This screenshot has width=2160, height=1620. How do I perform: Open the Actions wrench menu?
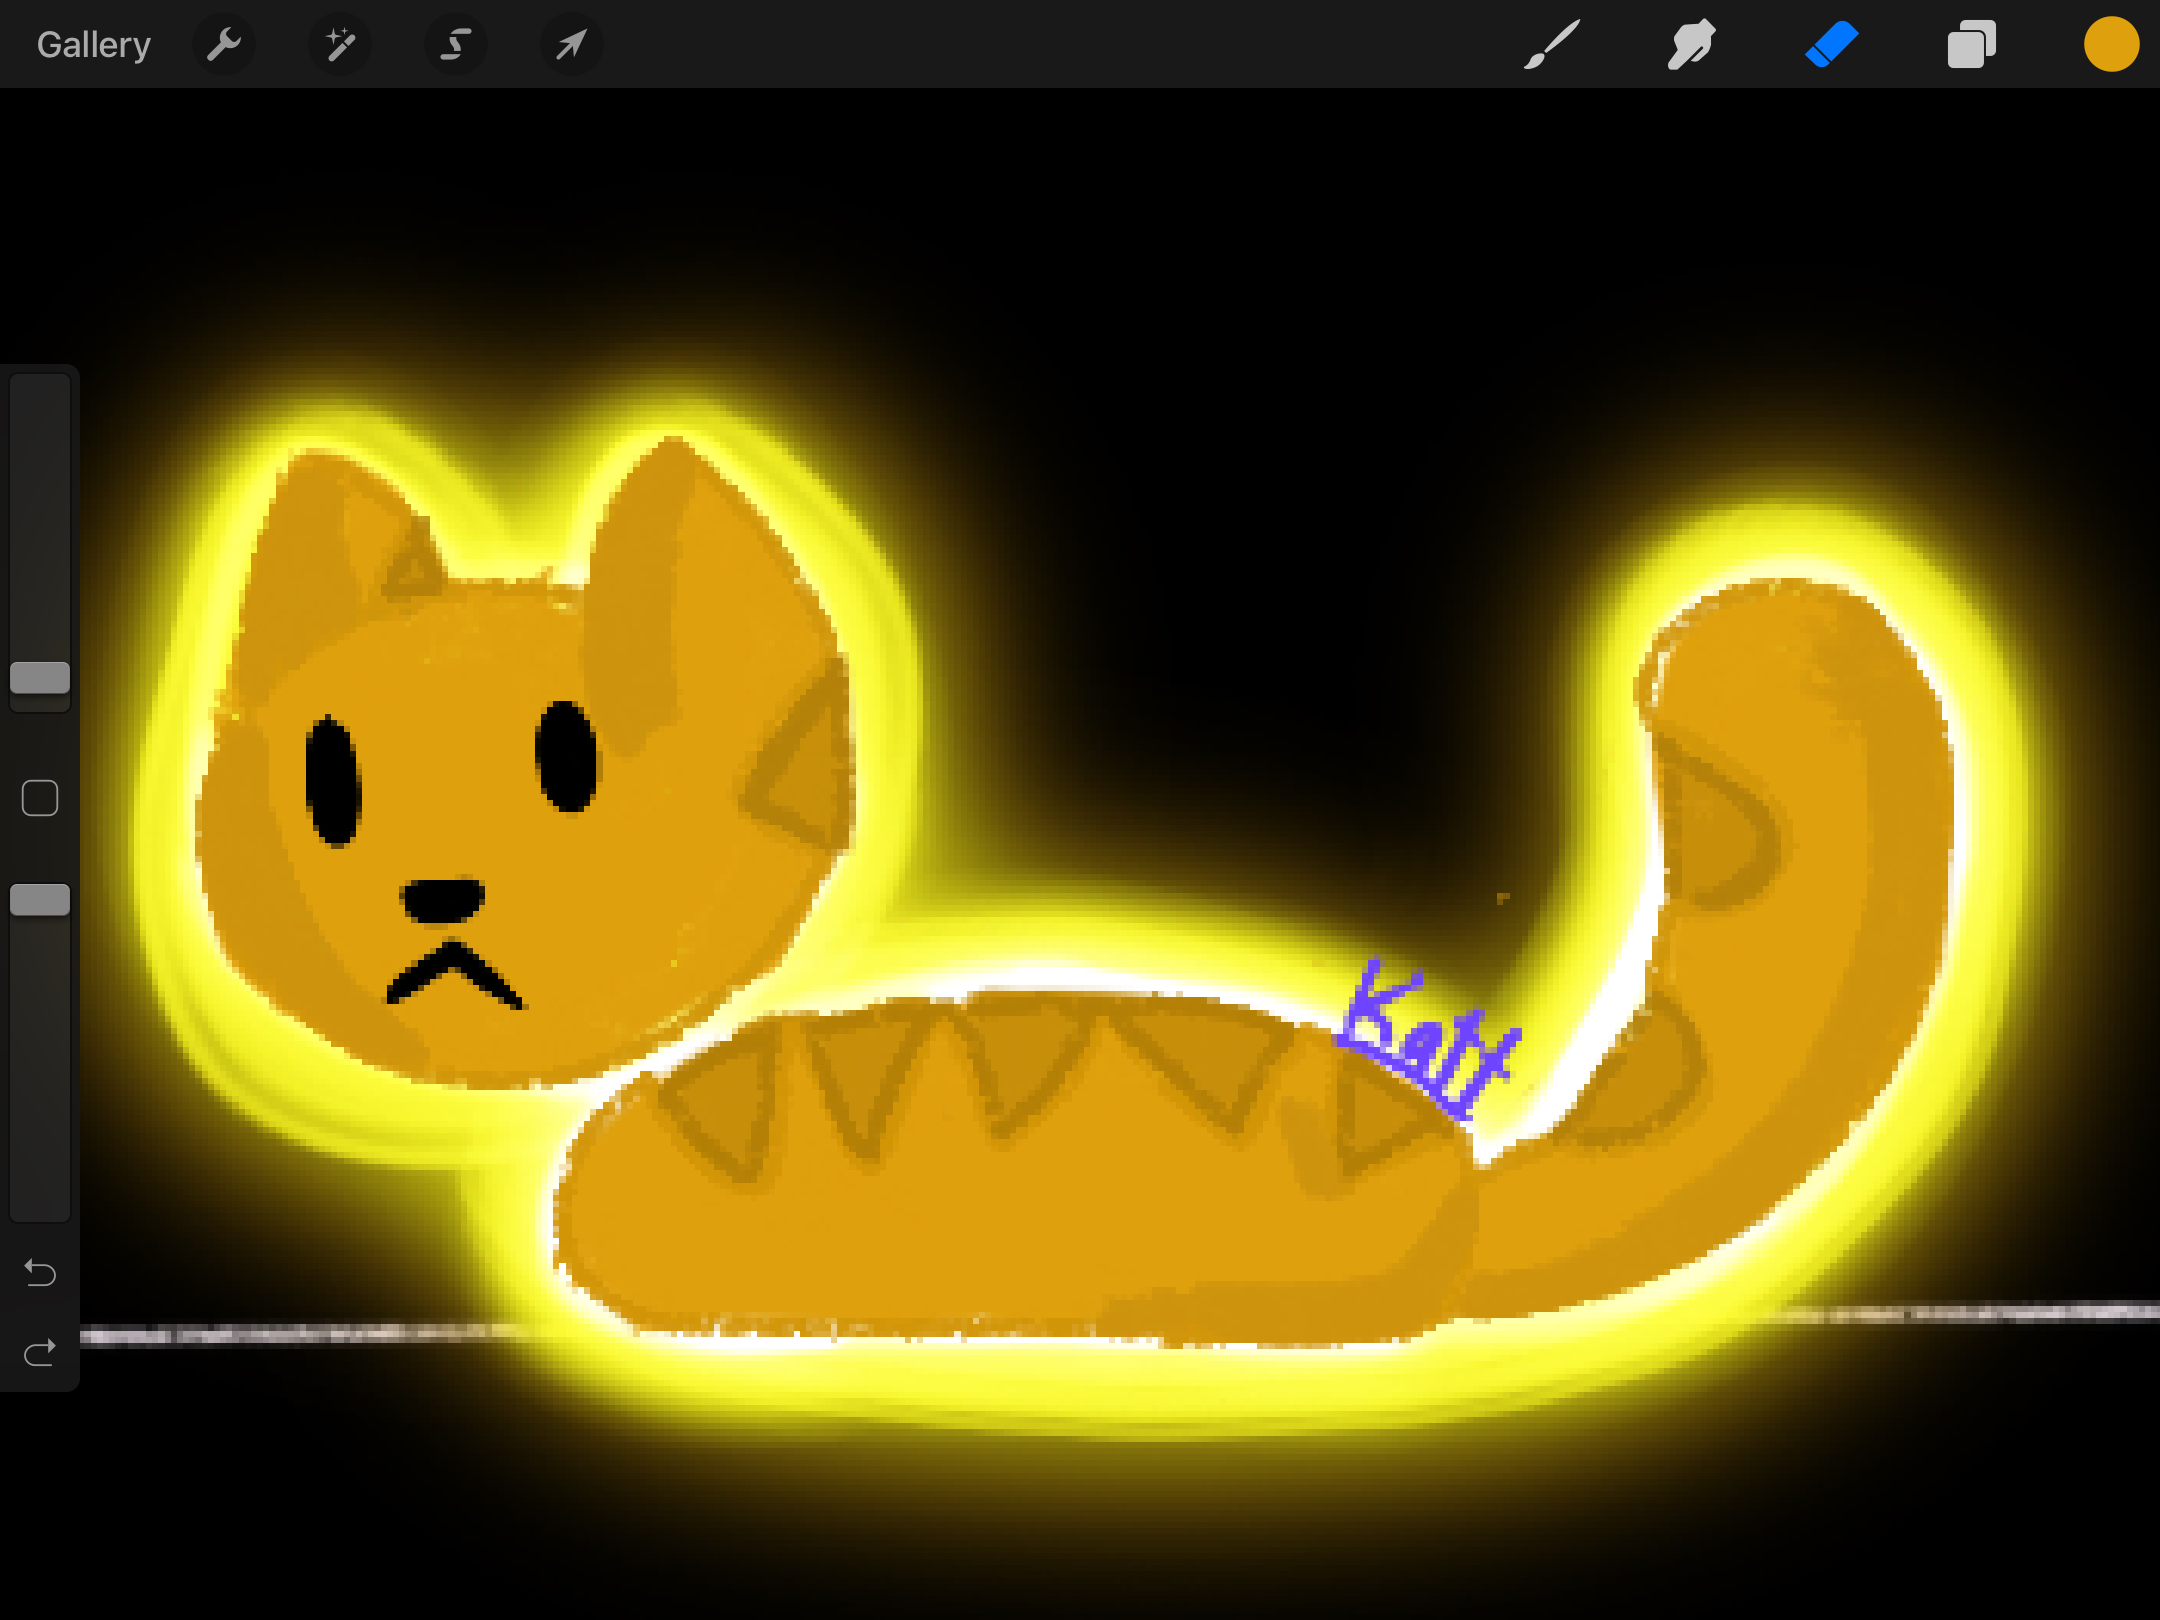[224, 45]
